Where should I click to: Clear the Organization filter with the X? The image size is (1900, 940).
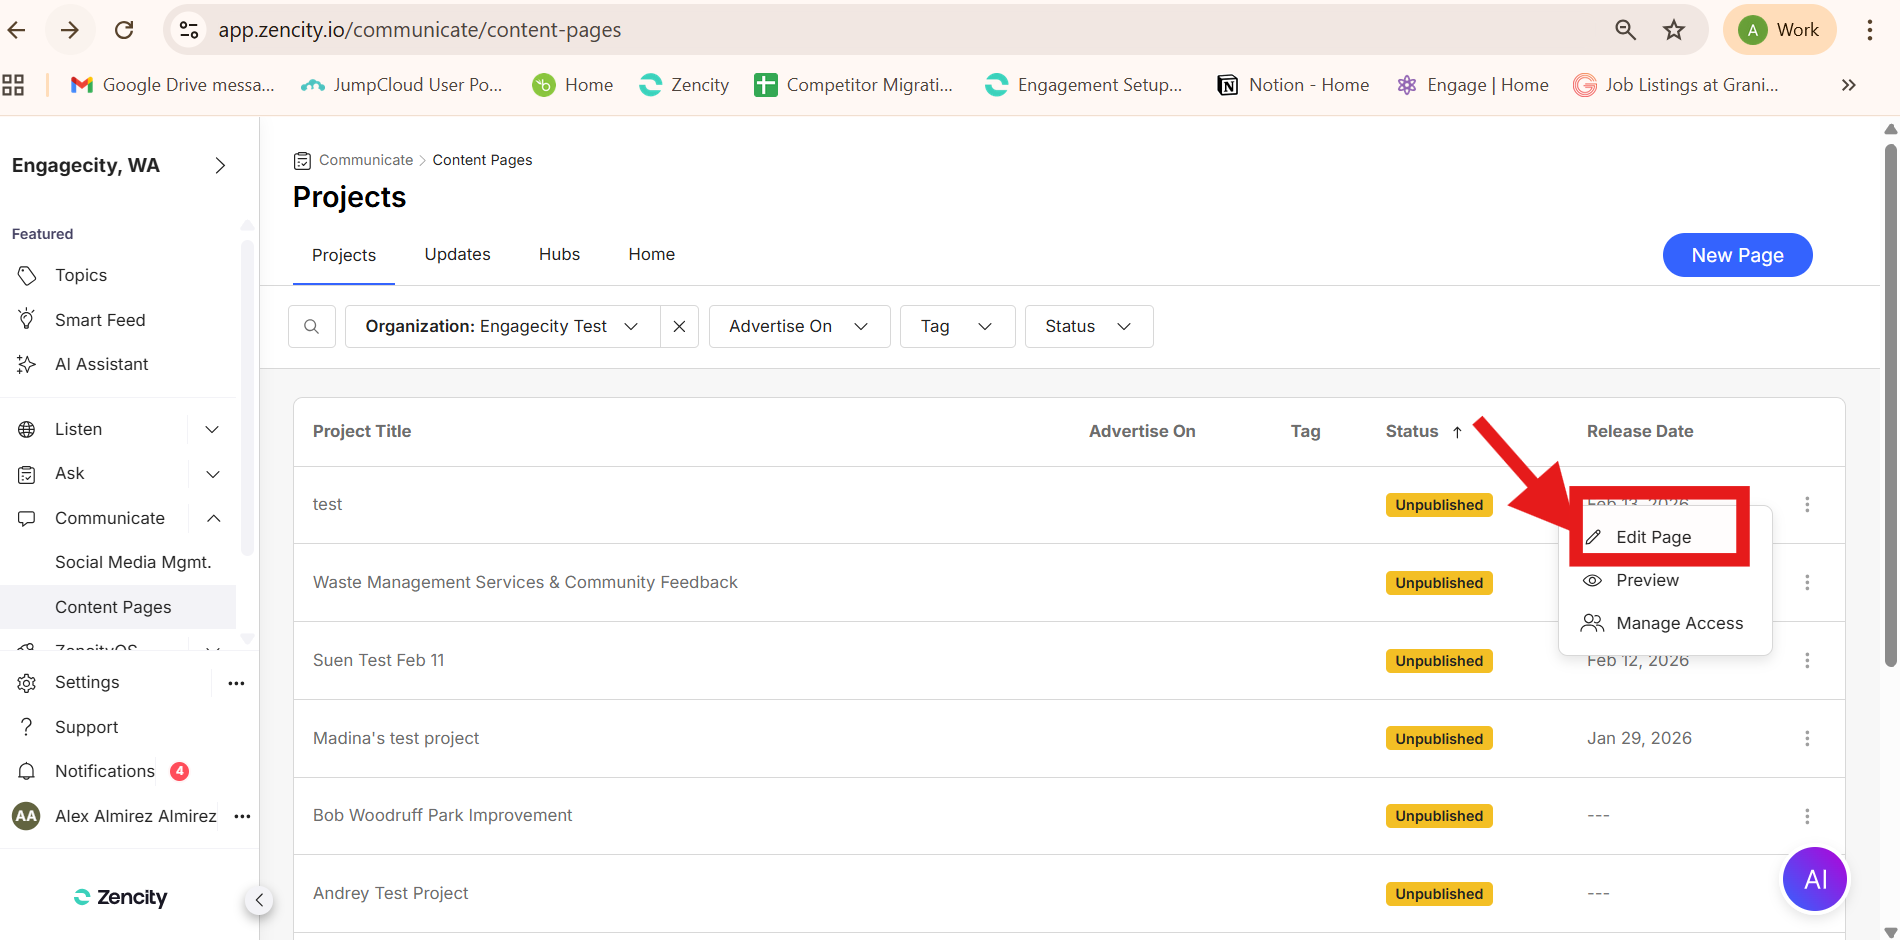pos(679,327)
